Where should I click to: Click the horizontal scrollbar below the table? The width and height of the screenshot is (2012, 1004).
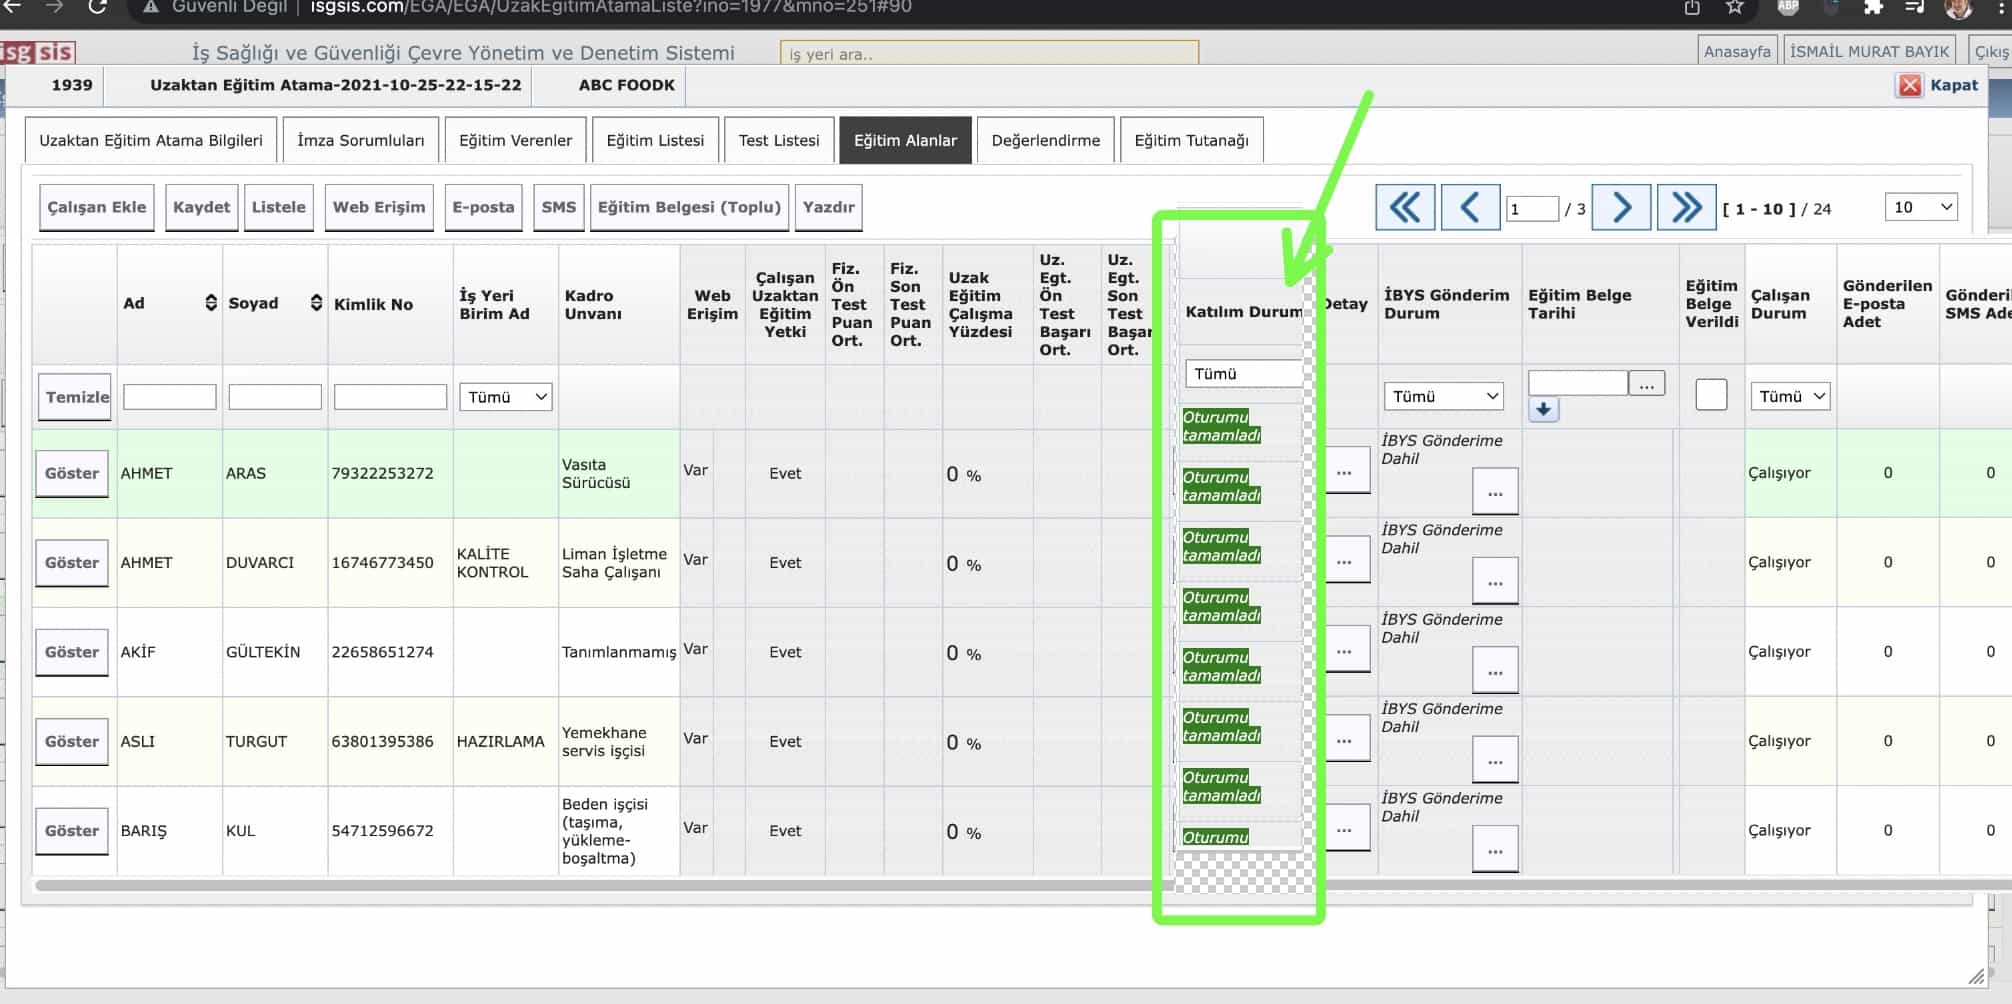(x=600, y=885)
